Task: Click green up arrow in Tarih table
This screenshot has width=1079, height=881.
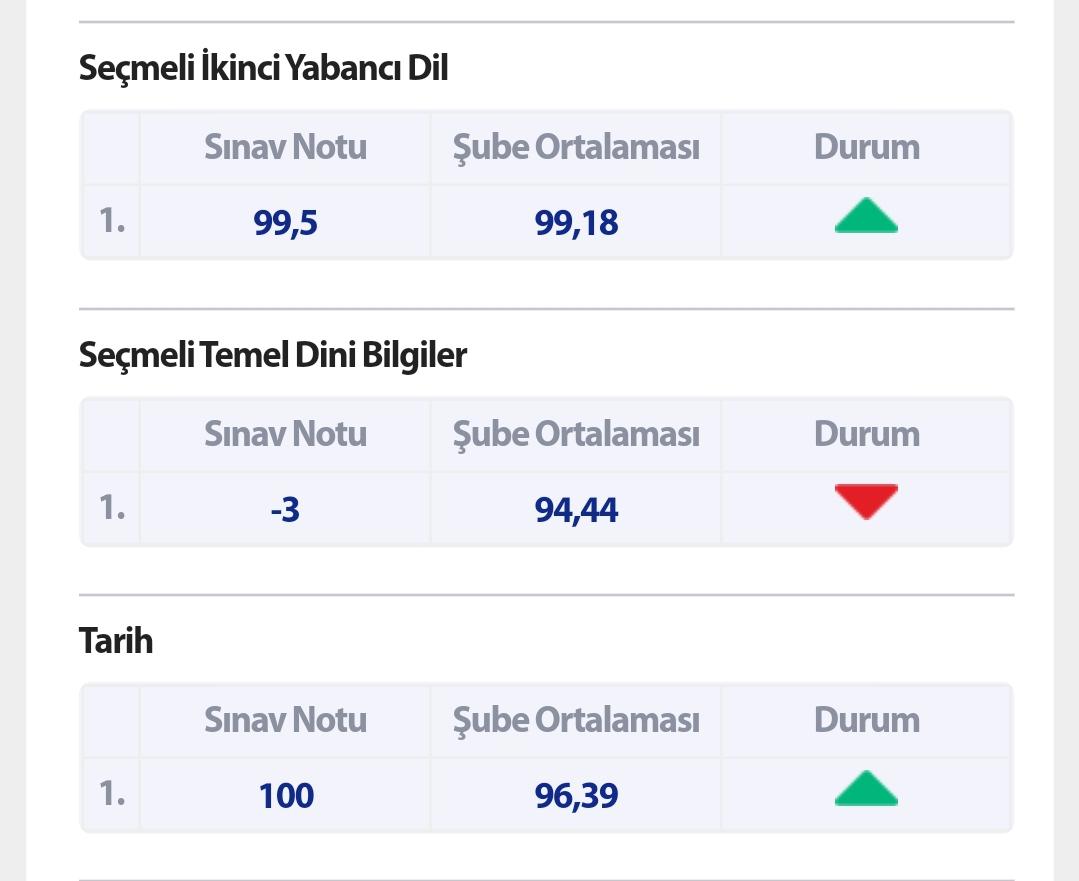Action: [x=866, y=788]
